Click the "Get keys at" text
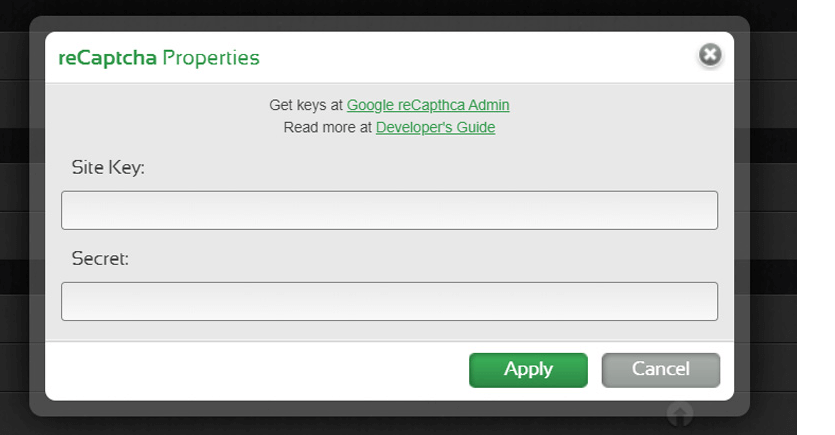The width and height of the screenshot is (835, 435). coord(306,105)
